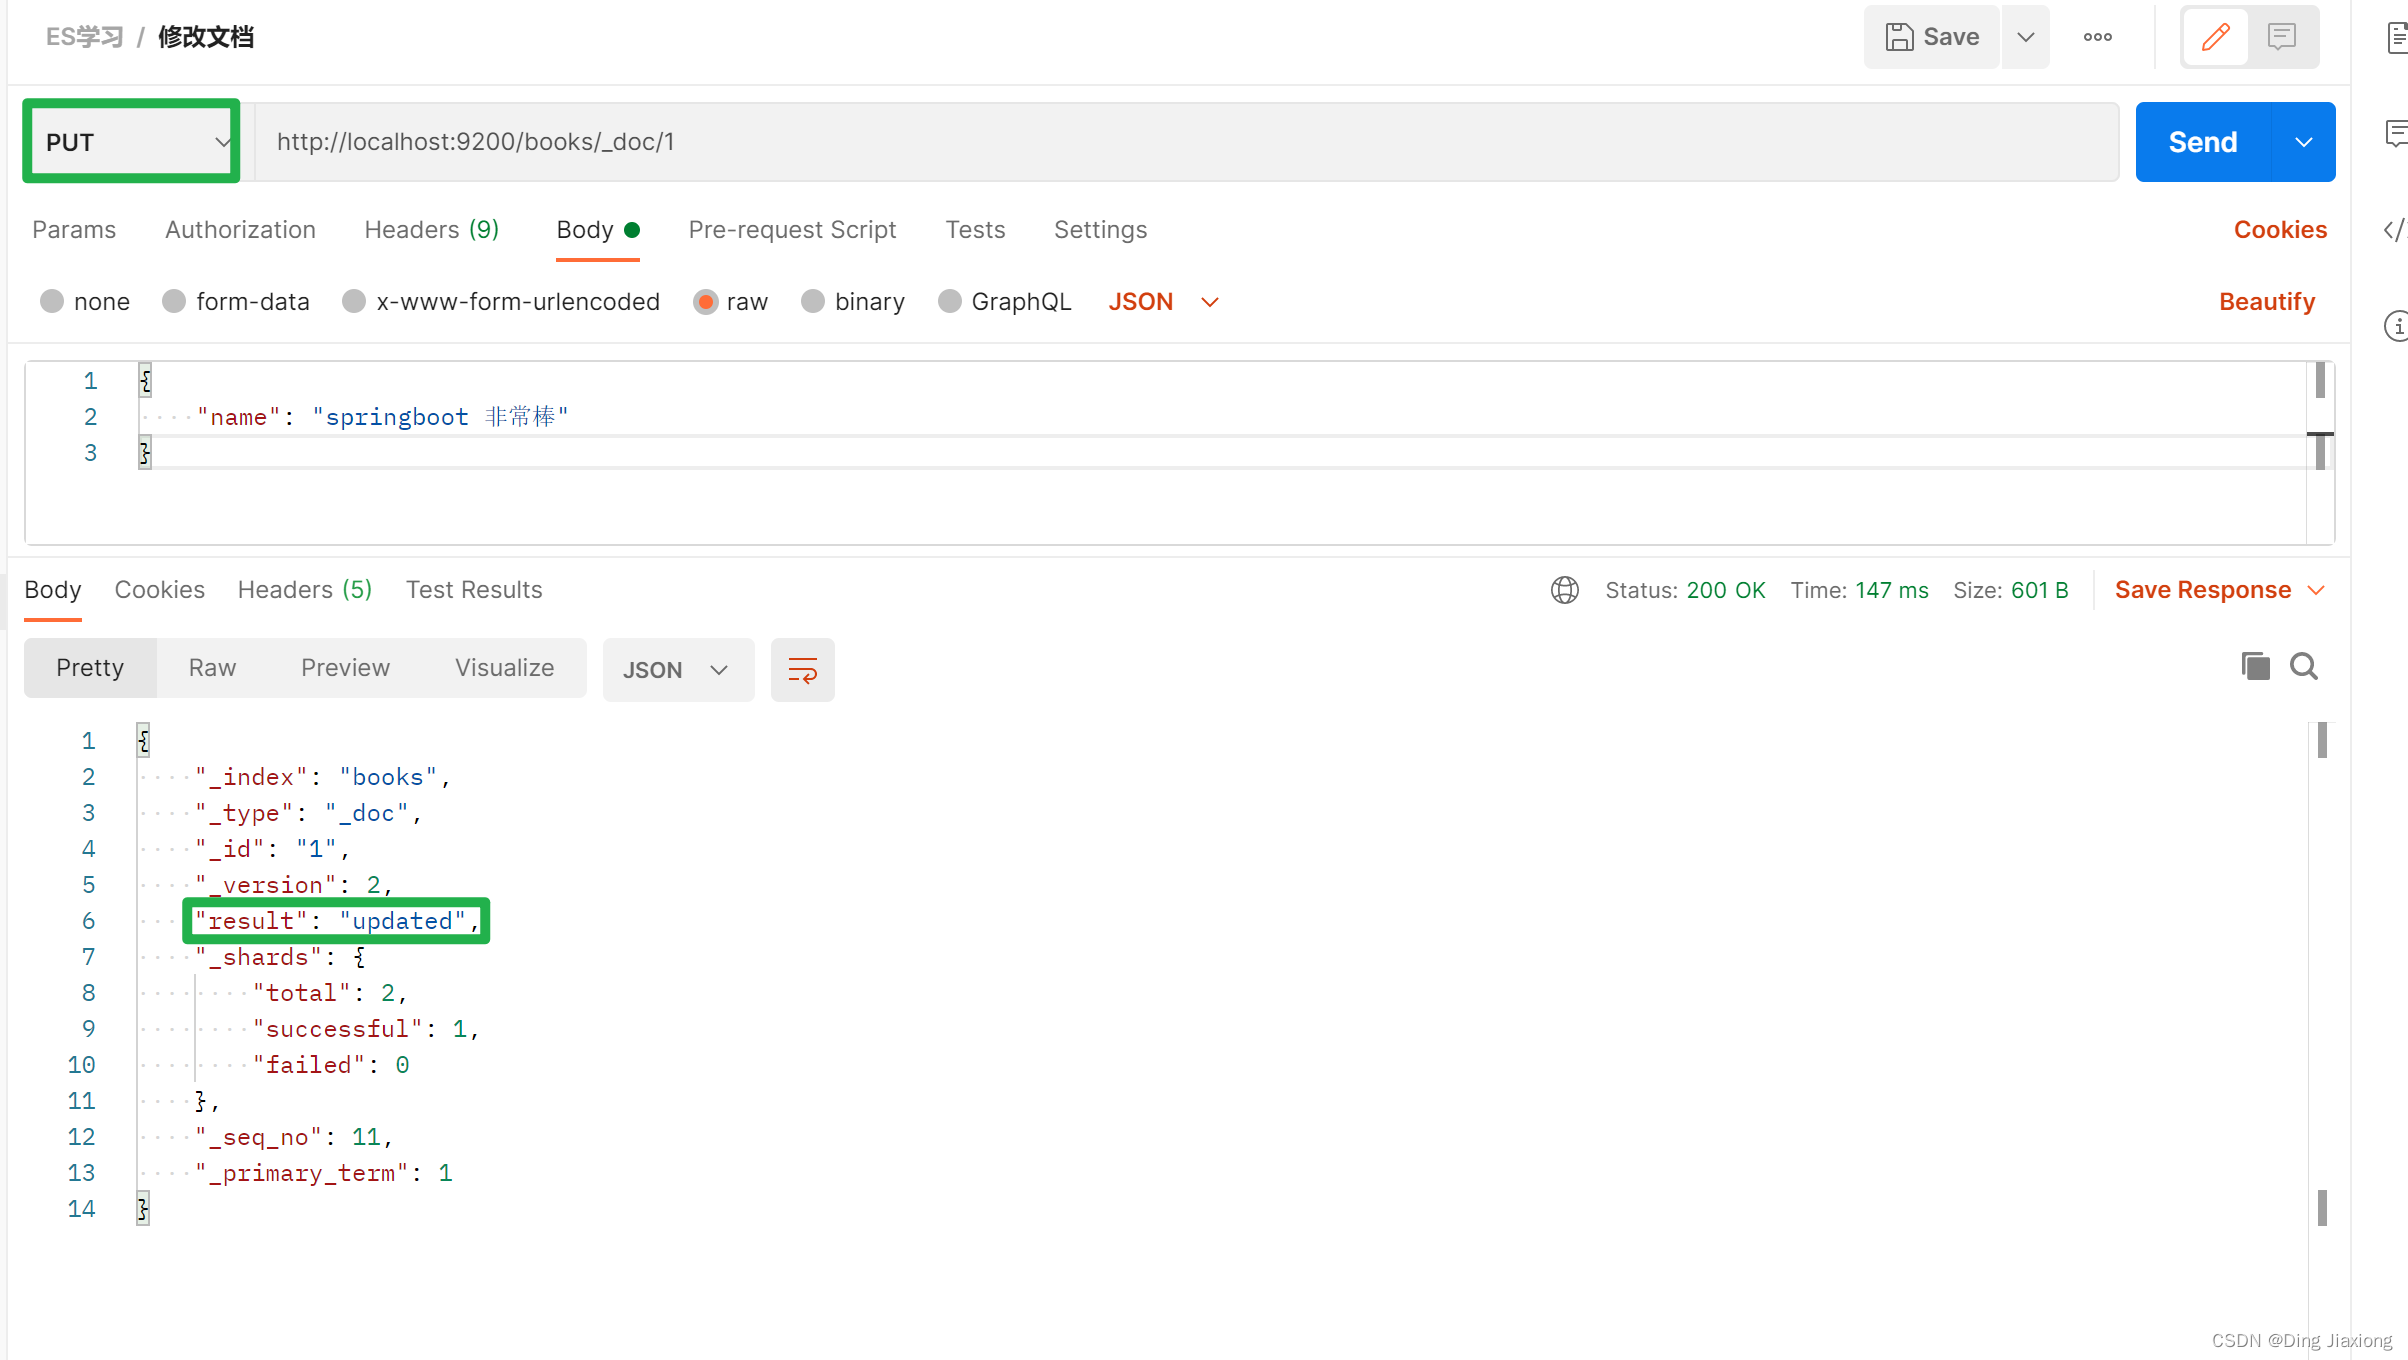Select the binary body type
Viewport: 2408px width, 1360px height.
(853, 302)
